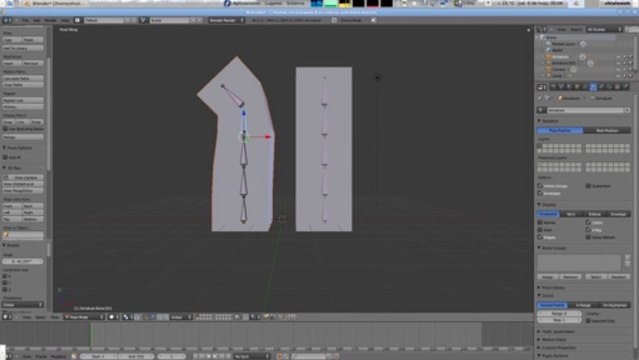Image resolution: width=639 pixels, height=360 pixels.
Task: Click the Timeline editor type icon
Action: (7, 356)
